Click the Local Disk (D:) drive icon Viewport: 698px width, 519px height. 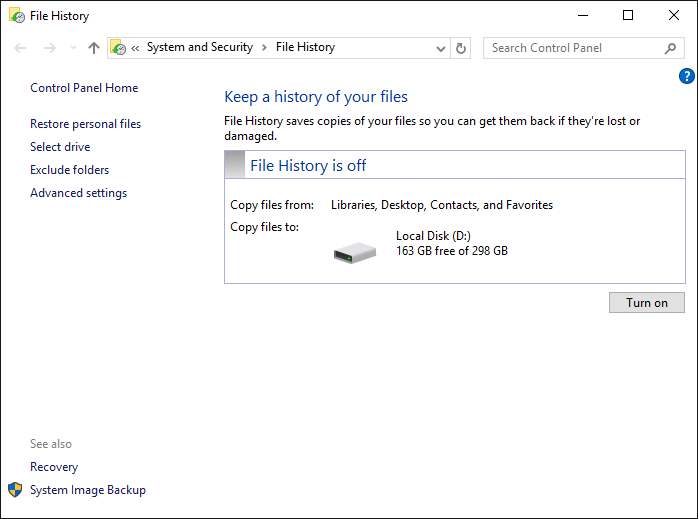[x=355, y=253]
